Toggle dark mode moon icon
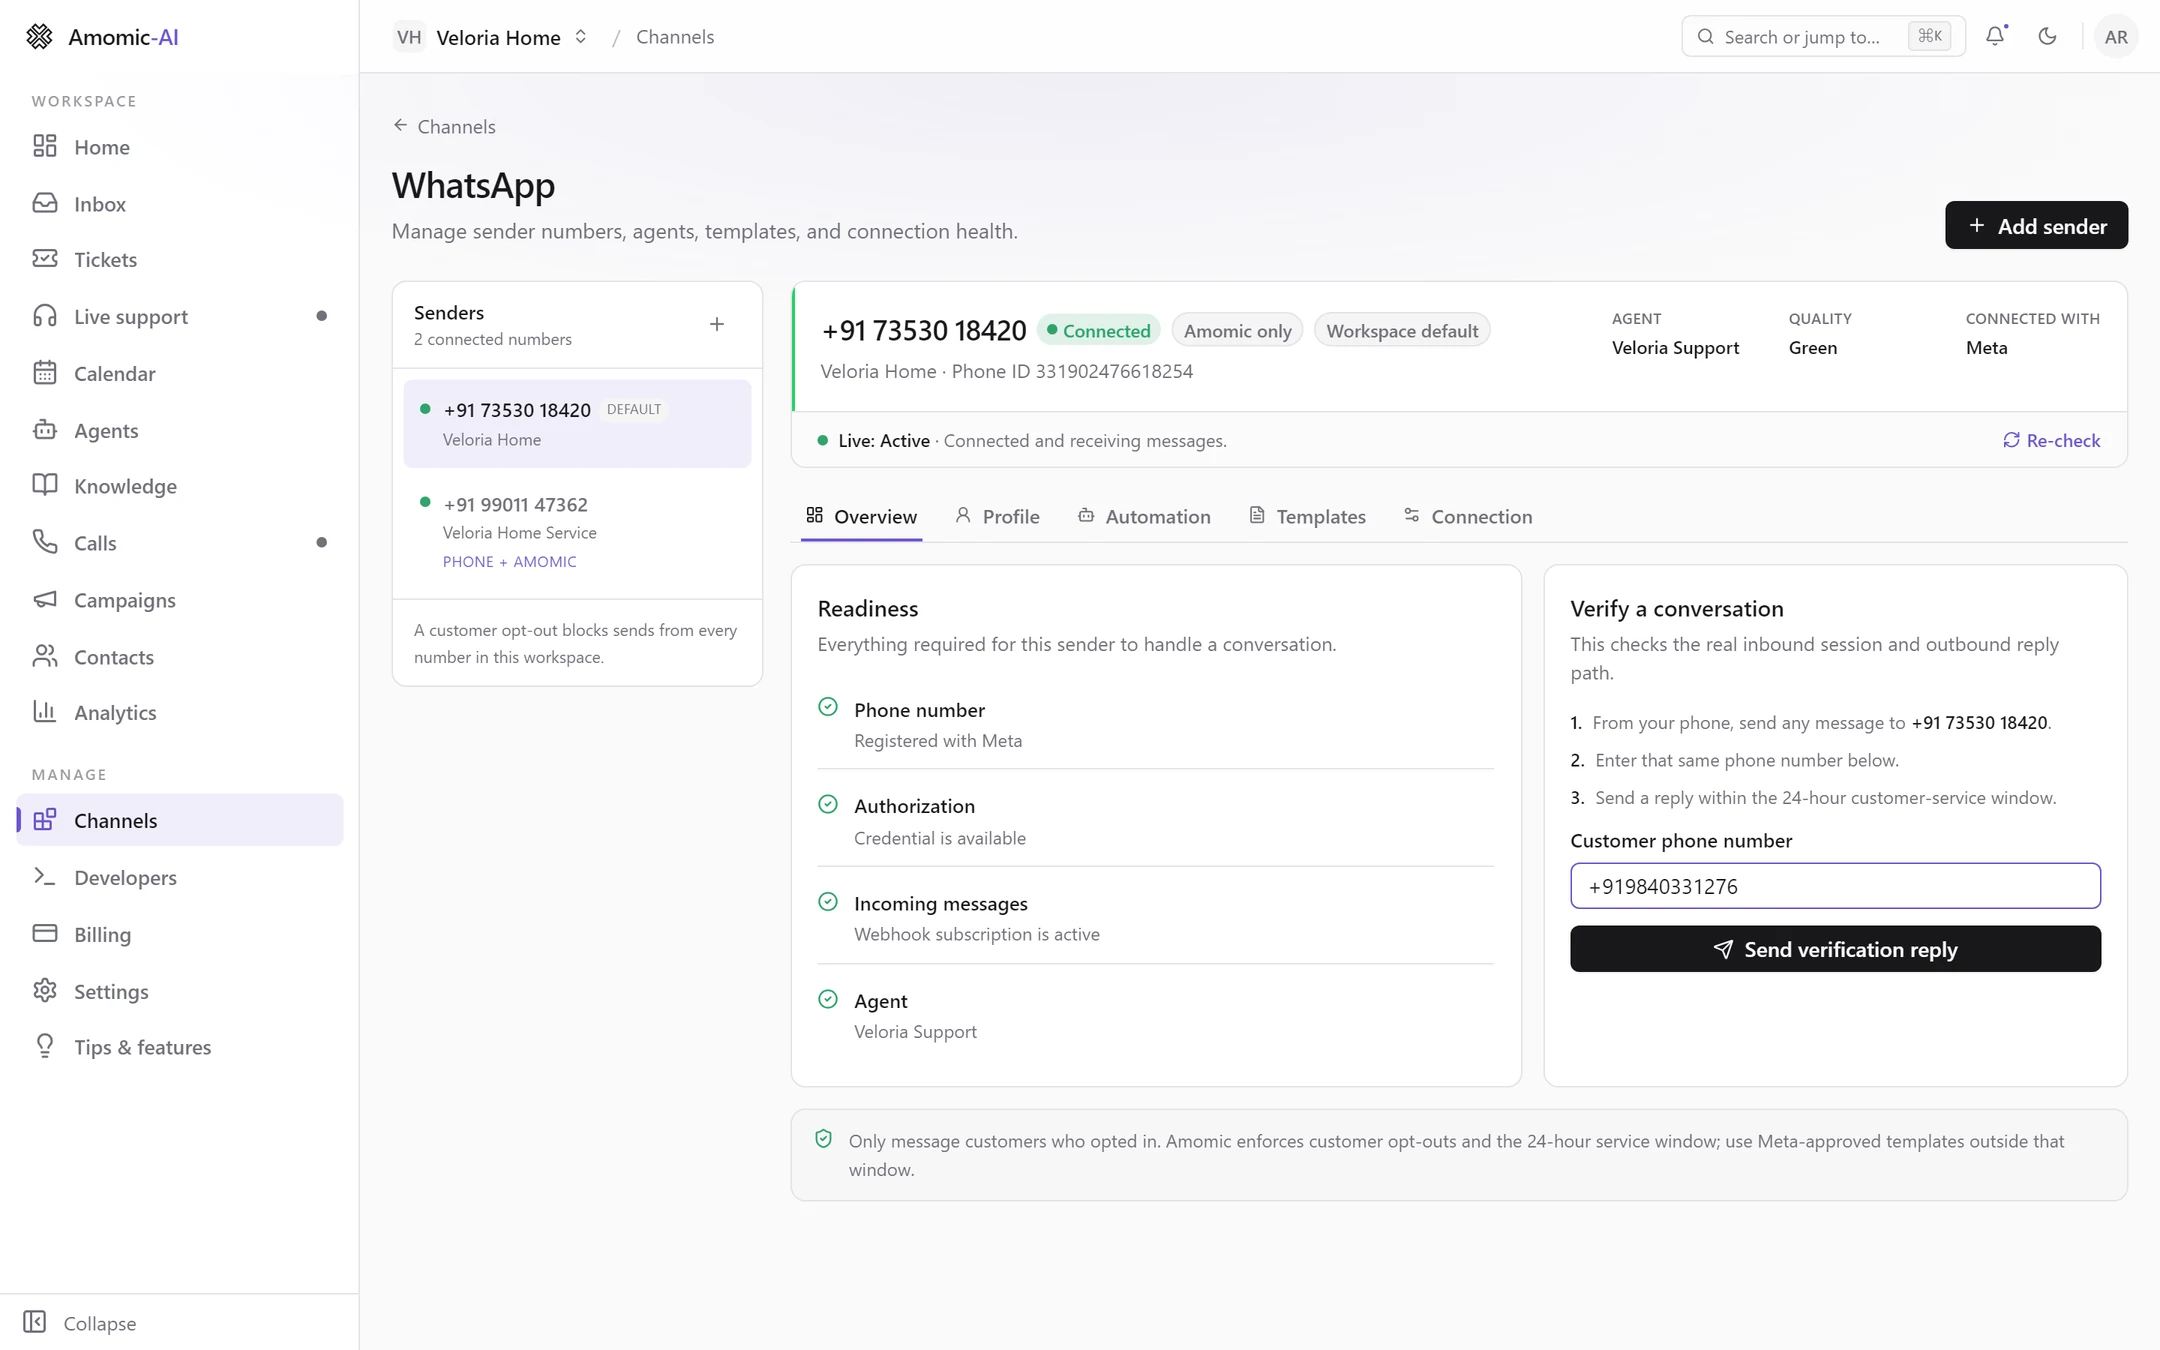The height and width of the screenshot is (1350, 2160). point(2047,36)
